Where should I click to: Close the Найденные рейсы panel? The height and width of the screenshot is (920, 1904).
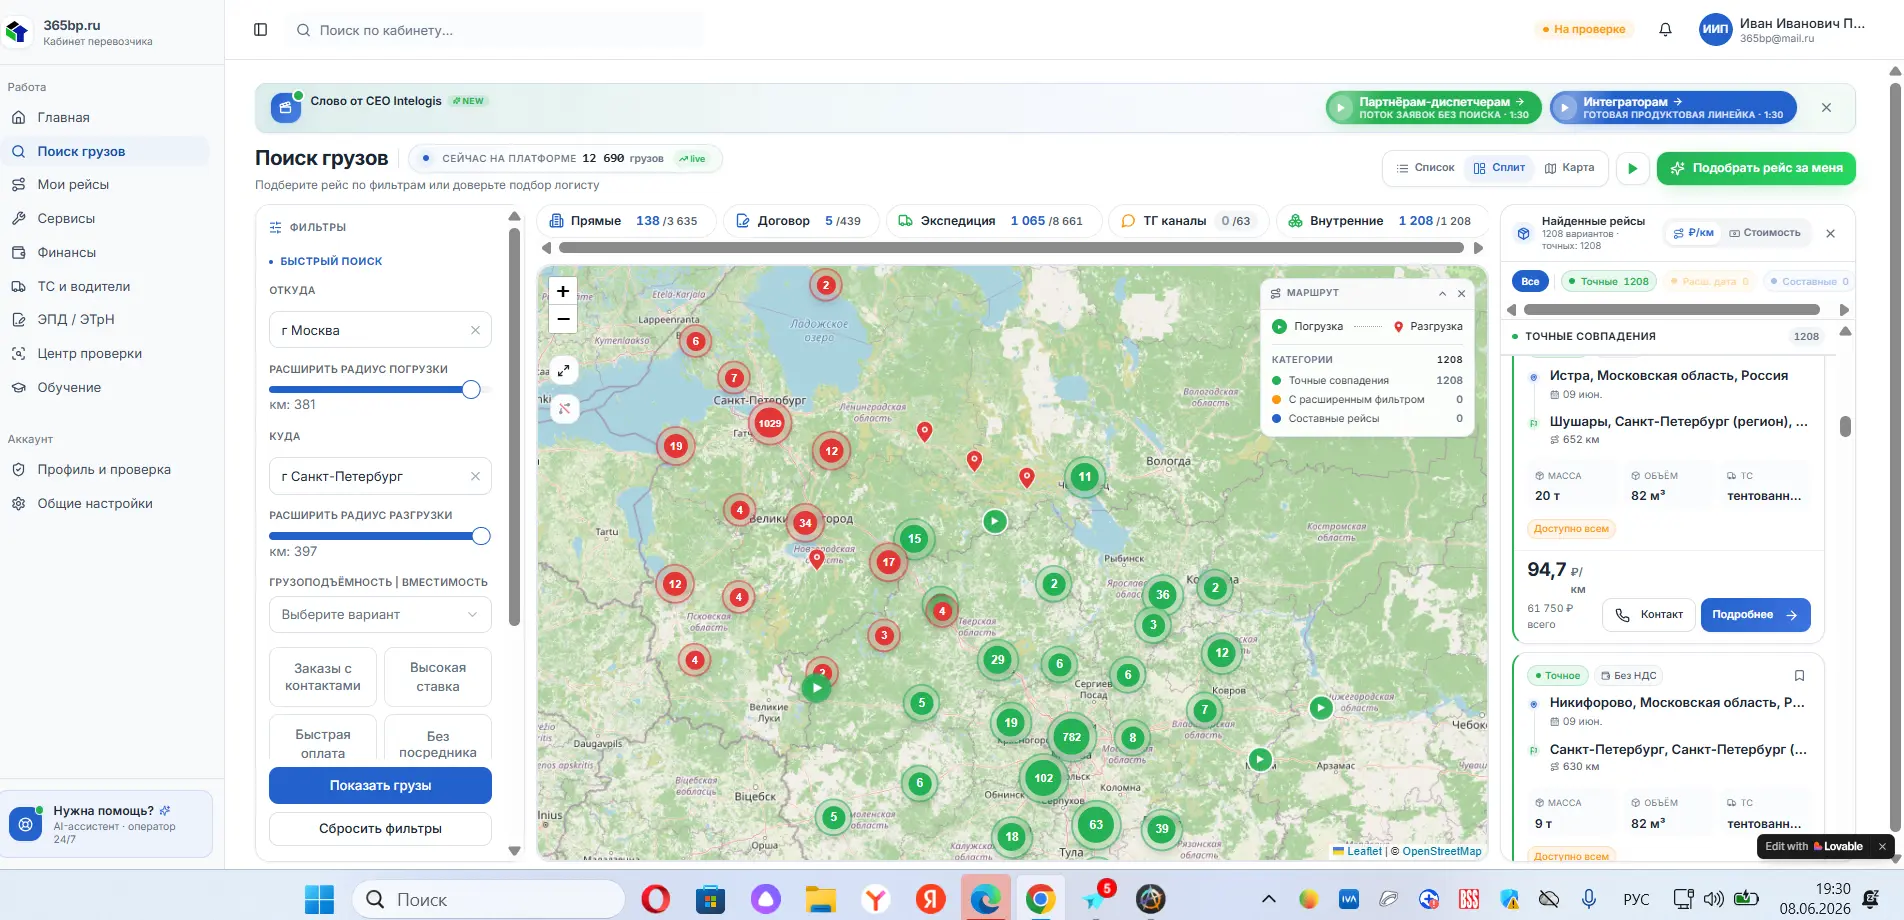pyautogui.click(x=1830, y=234)
